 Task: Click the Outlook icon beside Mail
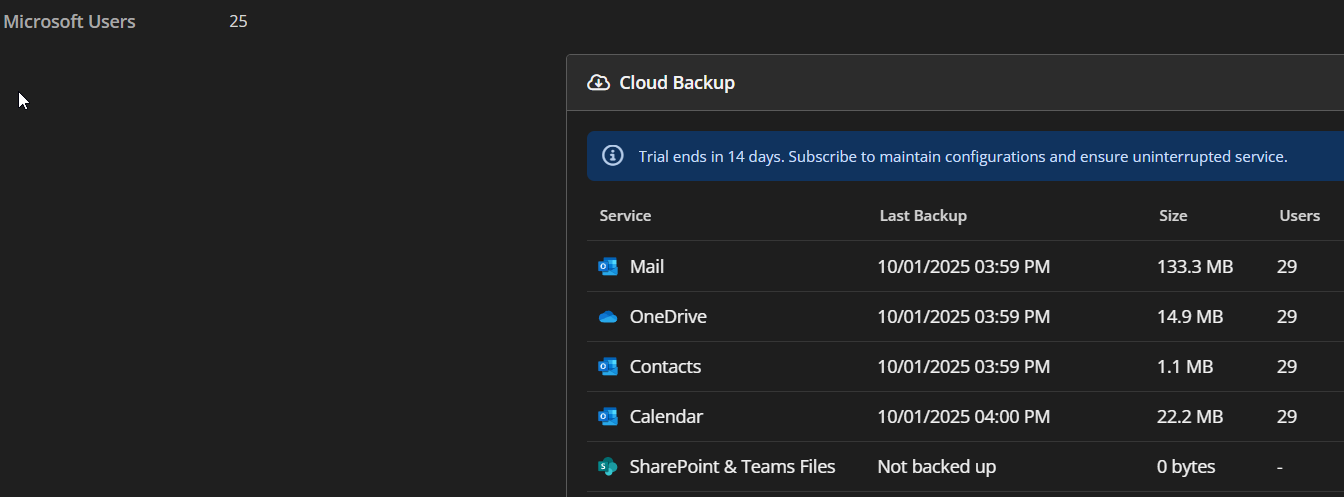607,267
